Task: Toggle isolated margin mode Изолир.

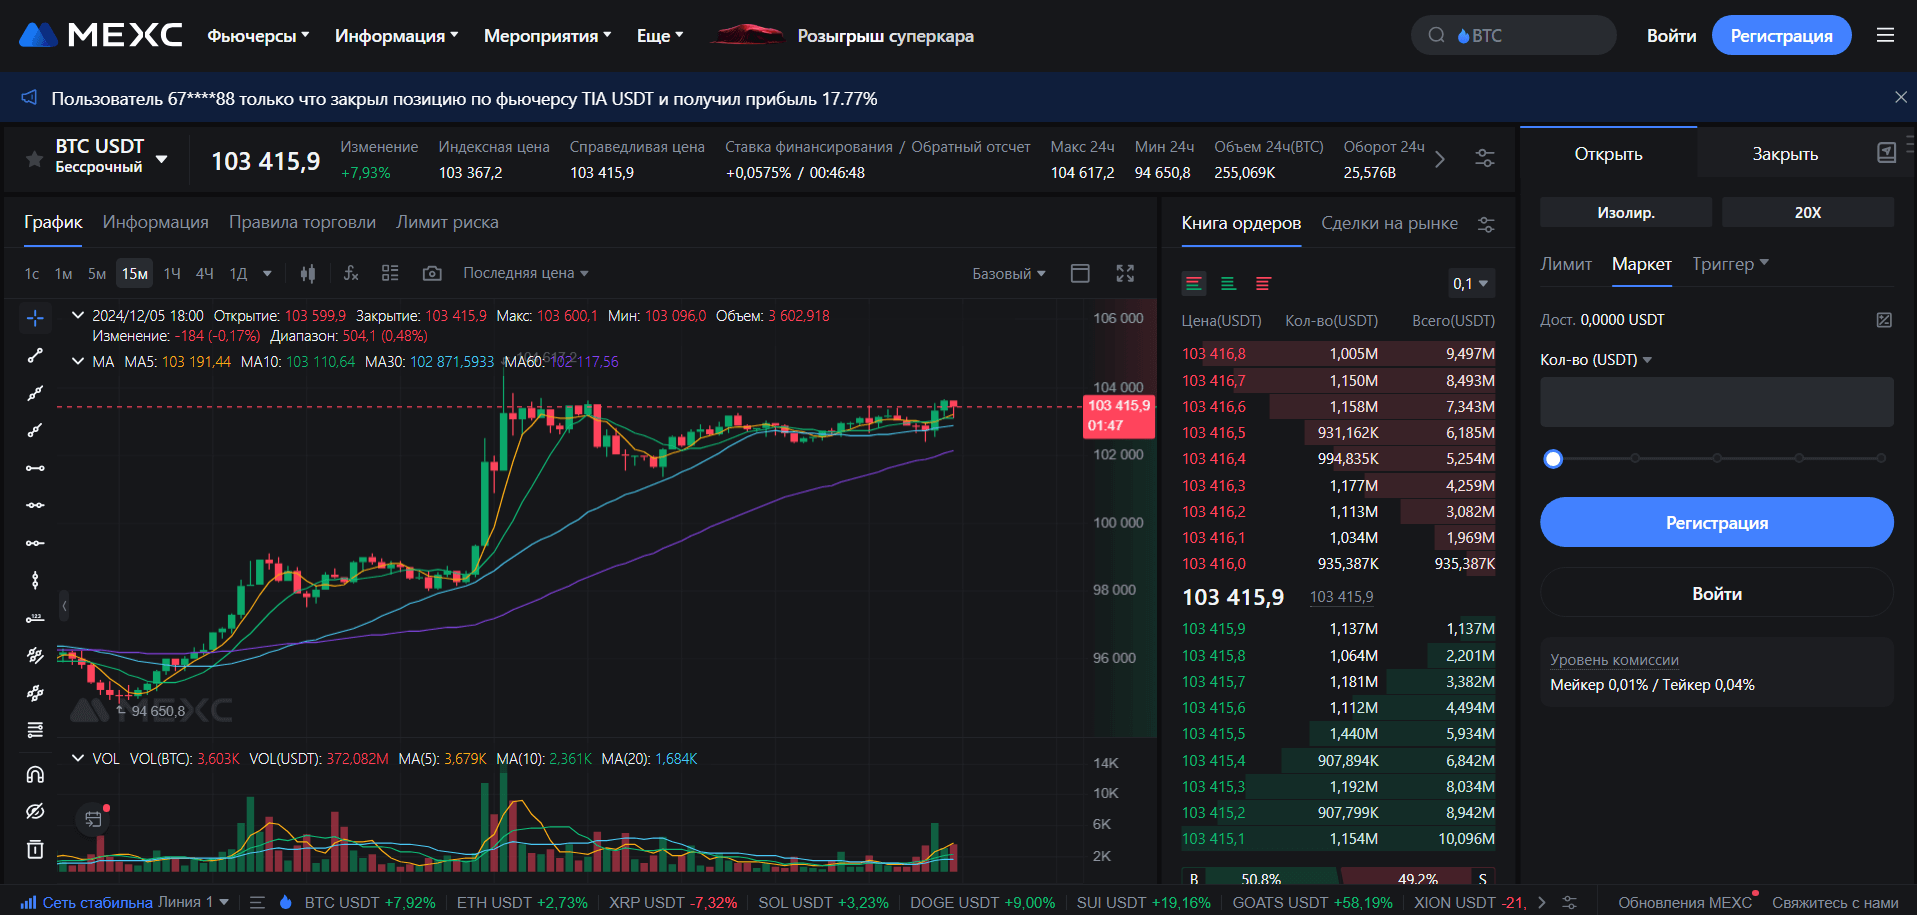Action: coord(1625,212)
